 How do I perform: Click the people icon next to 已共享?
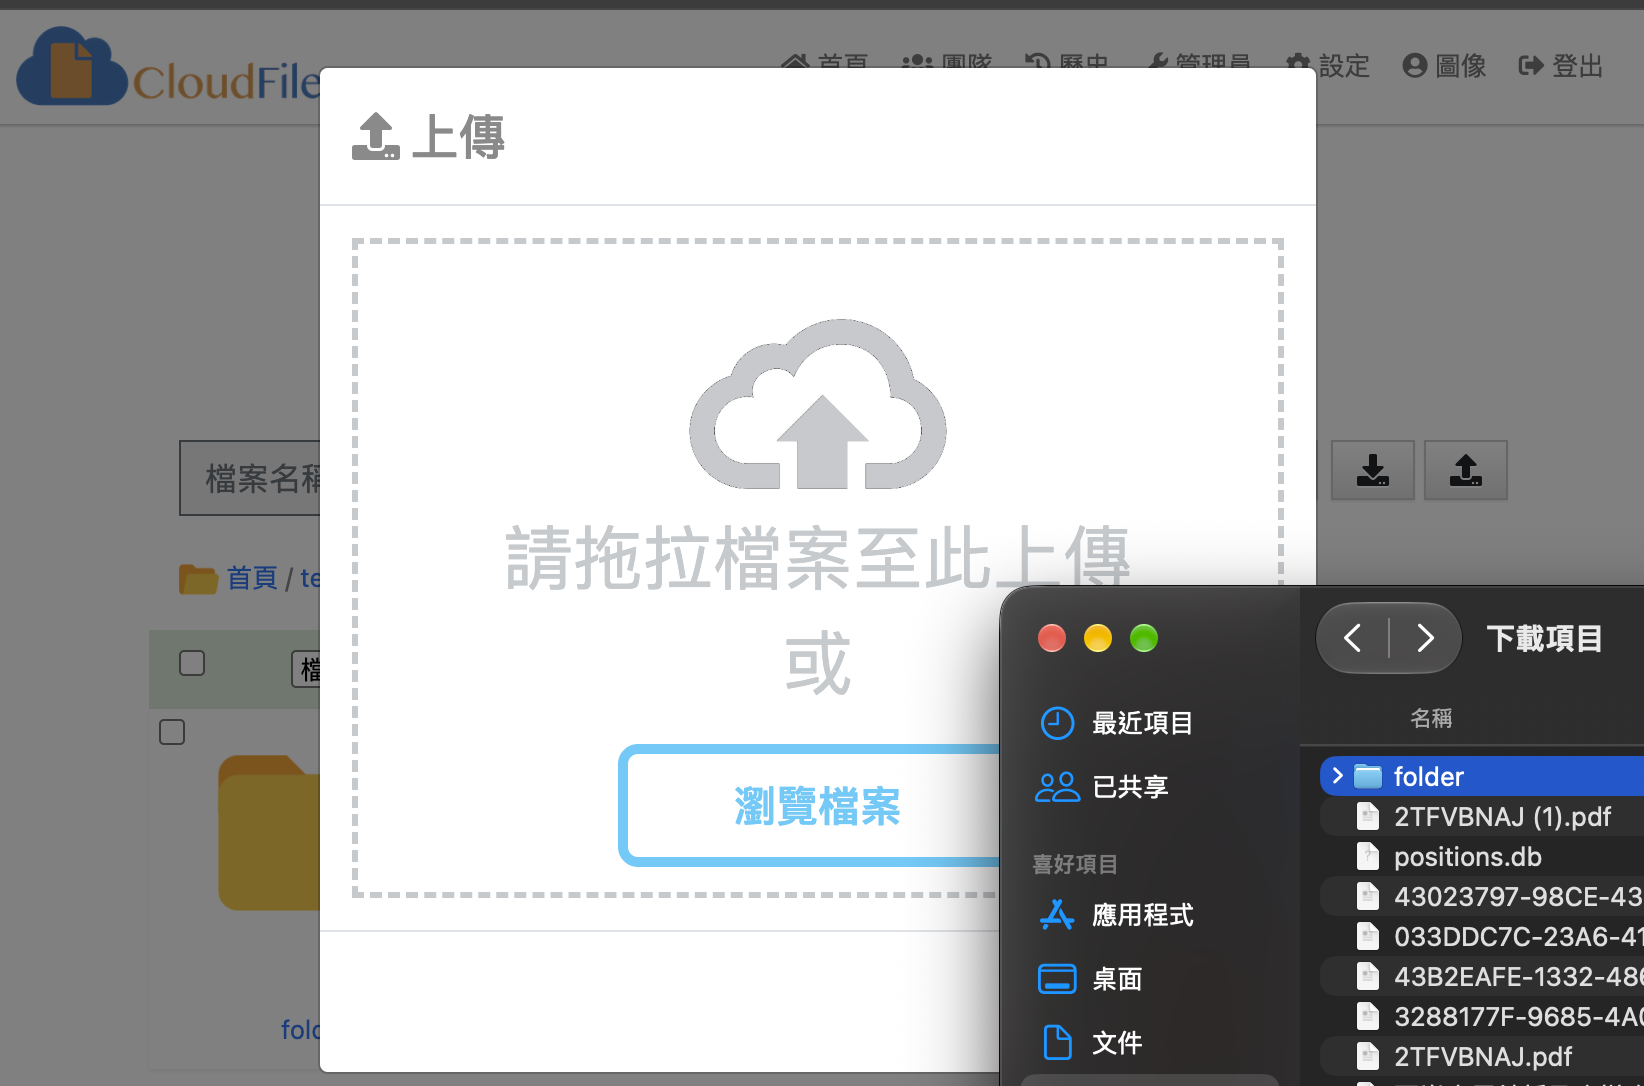click(x=1057, y=787)
